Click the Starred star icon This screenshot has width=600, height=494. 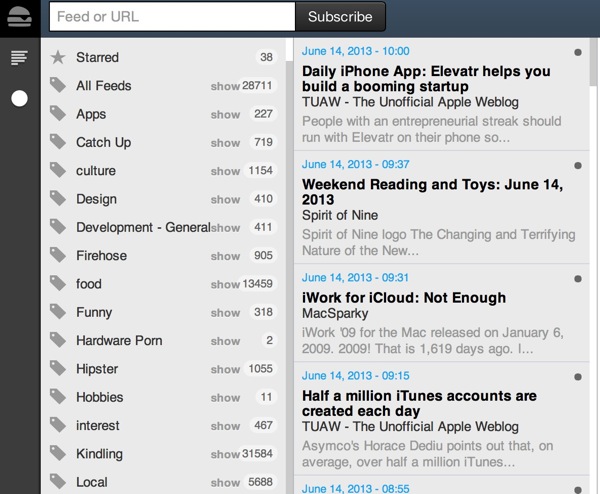tap(58, 57)
